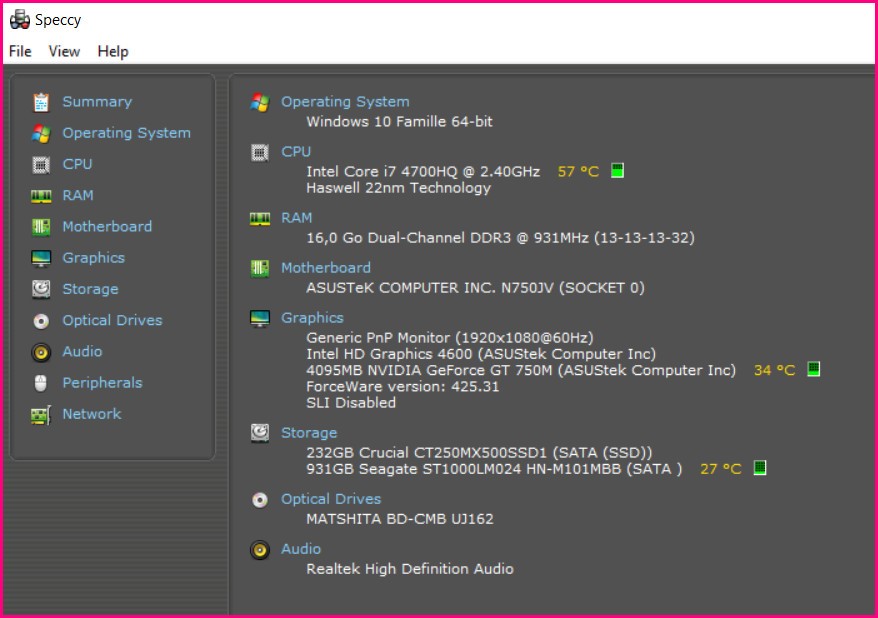Screen dimensions: 878x618
Task: Click the Audio speaker icon in sidebar
Action: 41,352
